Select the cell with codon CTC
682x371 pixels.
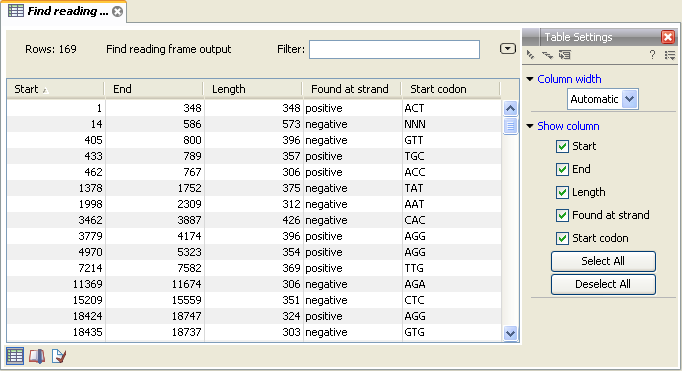(x=451, y=300)
